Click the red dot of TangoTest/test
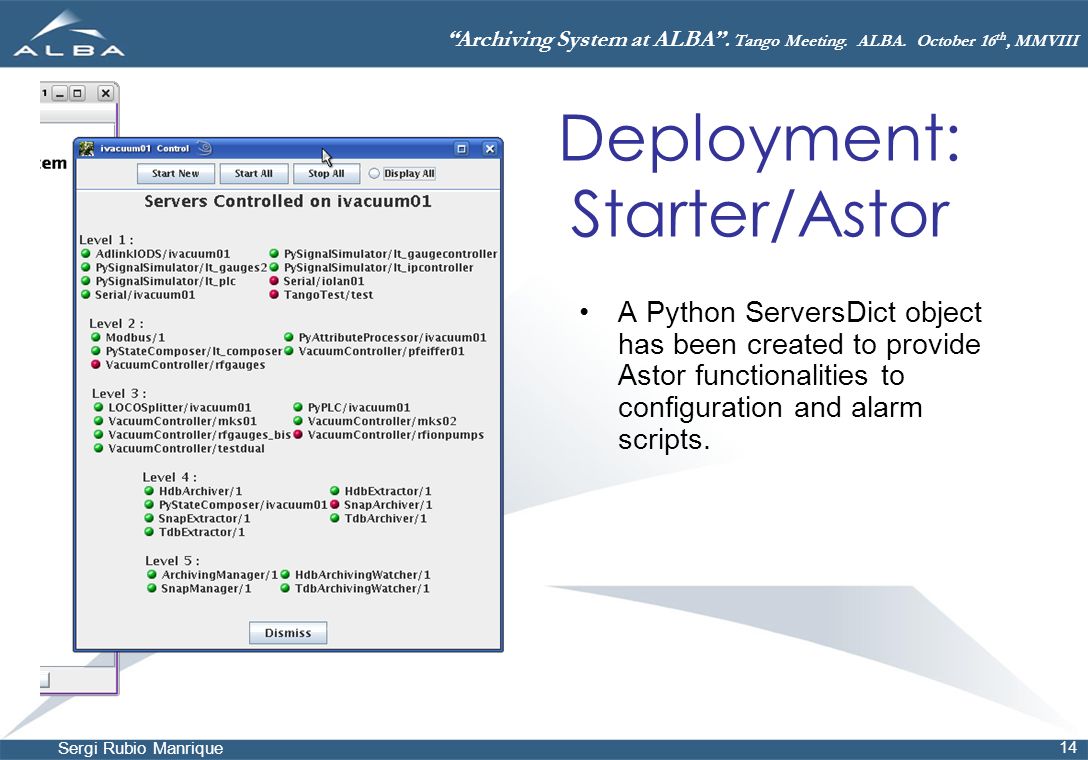 point(274,295)
